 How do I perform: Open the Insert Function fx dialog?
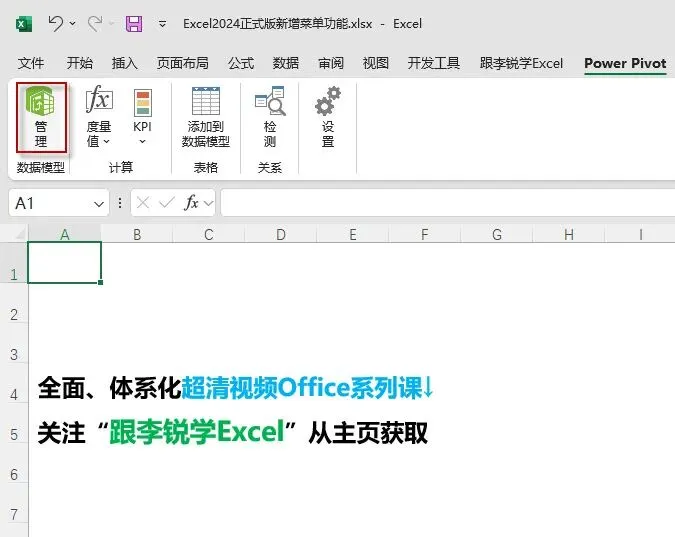tap(192, 202)
